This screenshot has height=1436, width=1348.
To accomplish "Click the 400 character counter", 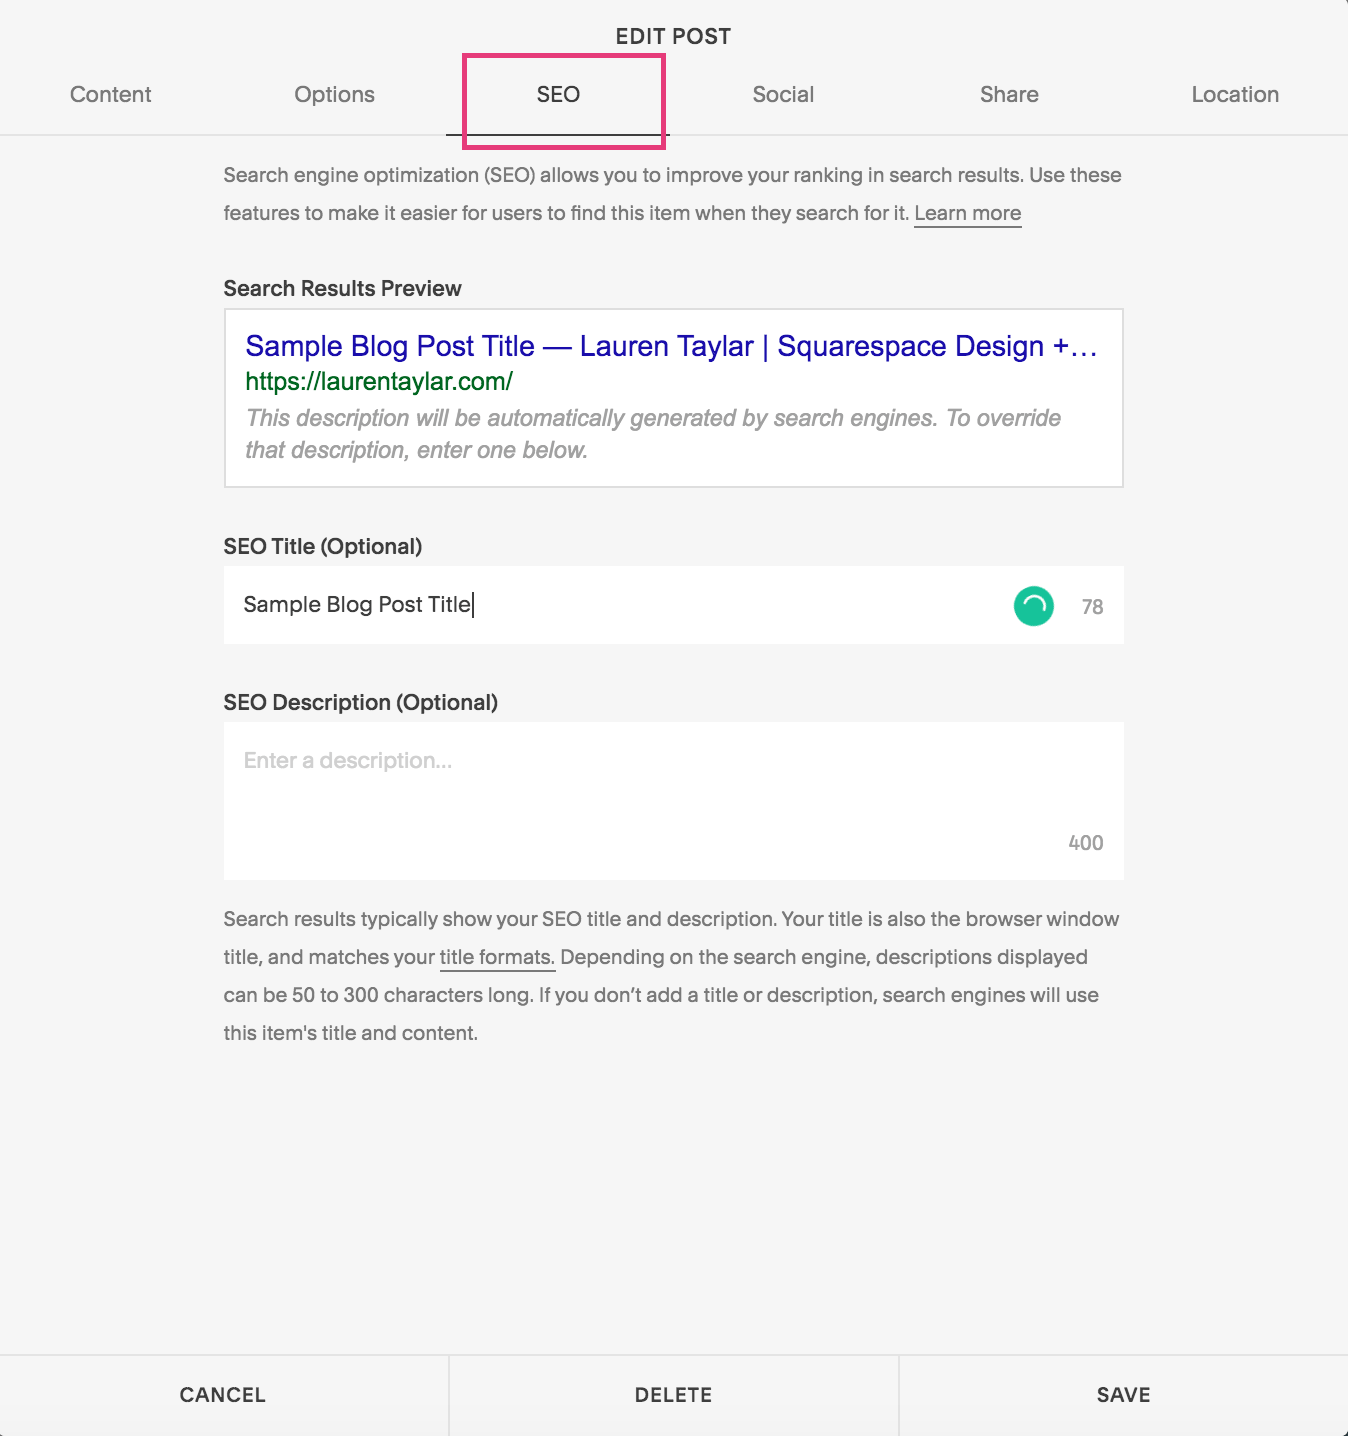I will 1083,842.
